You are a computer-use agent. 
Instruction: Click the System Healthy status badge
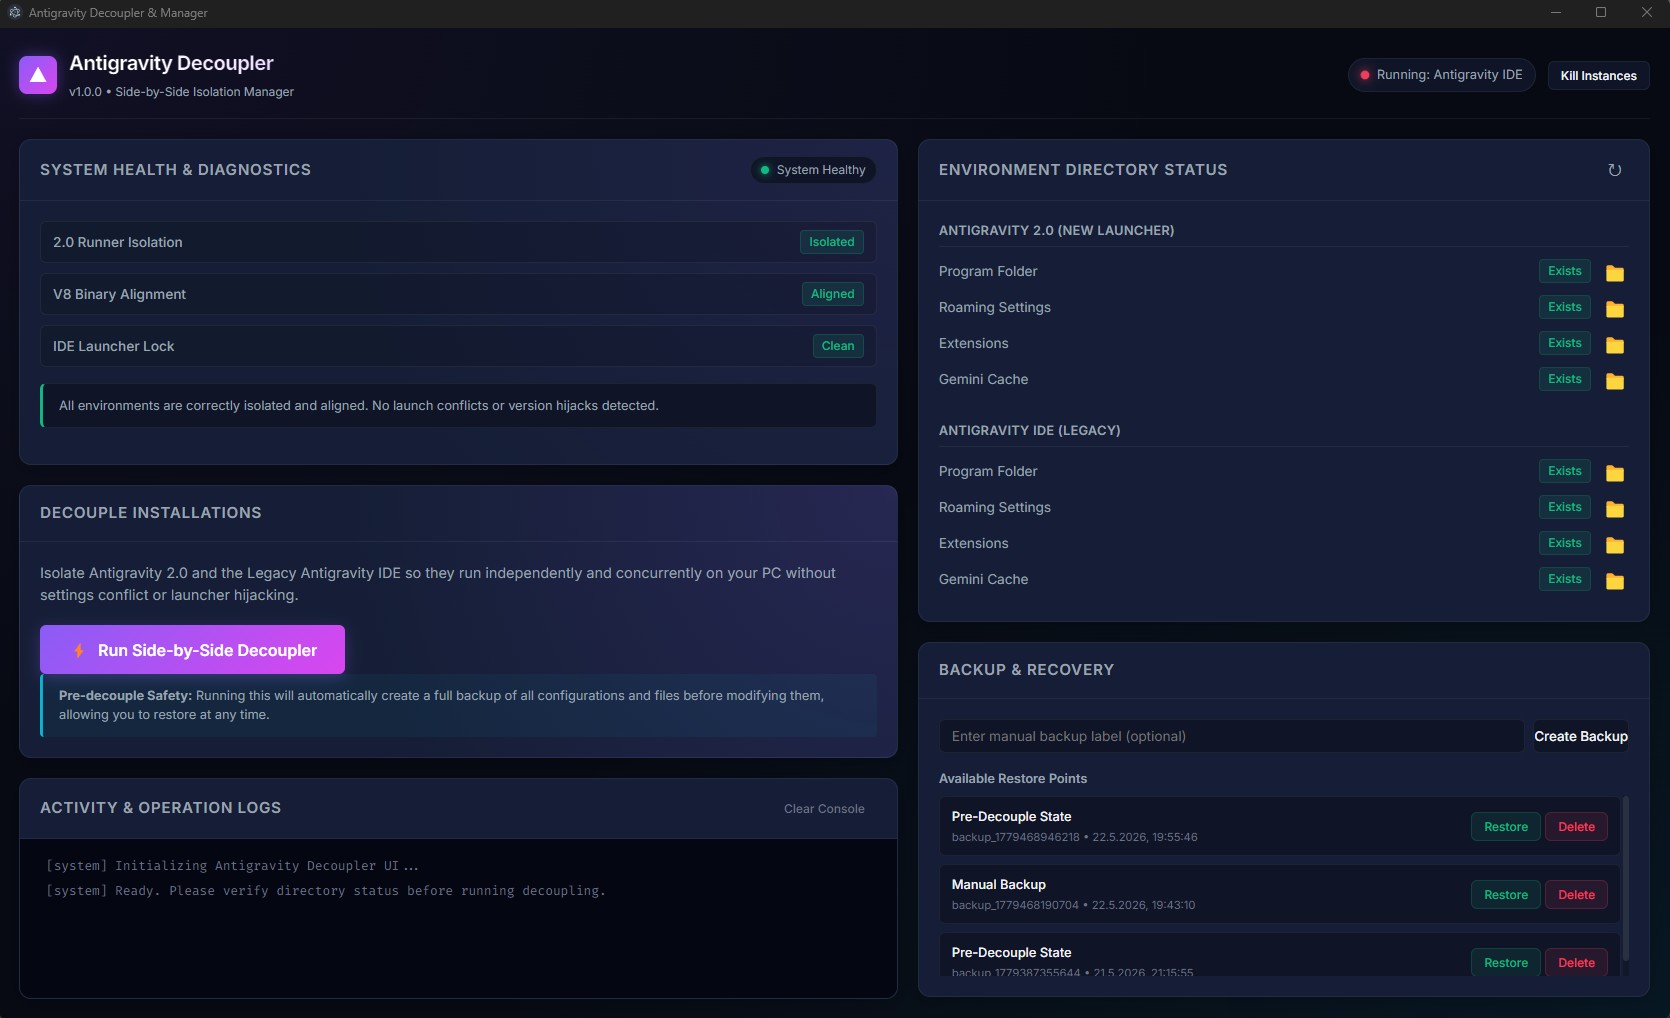pyautogui.click(x=813, y=170)
